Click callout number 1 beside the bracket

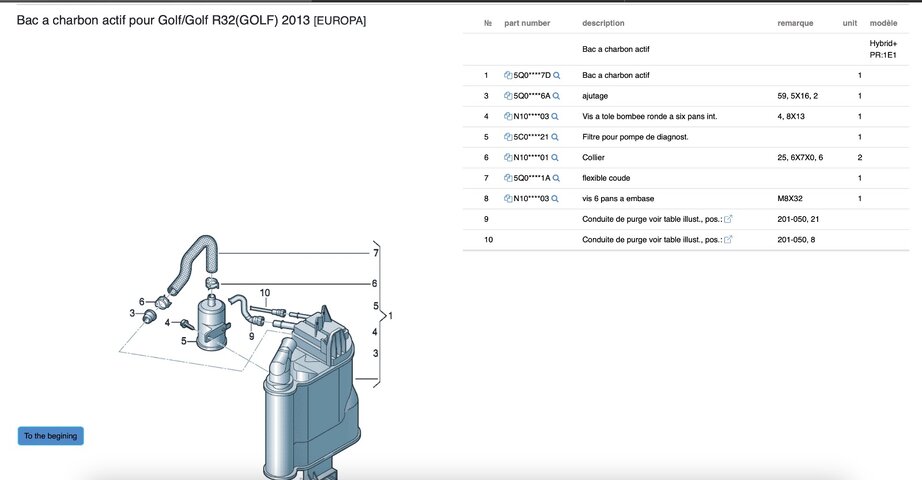pos(390,316)
